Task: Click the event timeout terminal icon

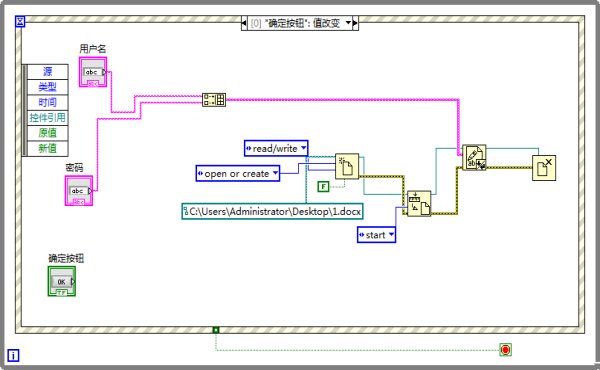Action: (20, 21)
